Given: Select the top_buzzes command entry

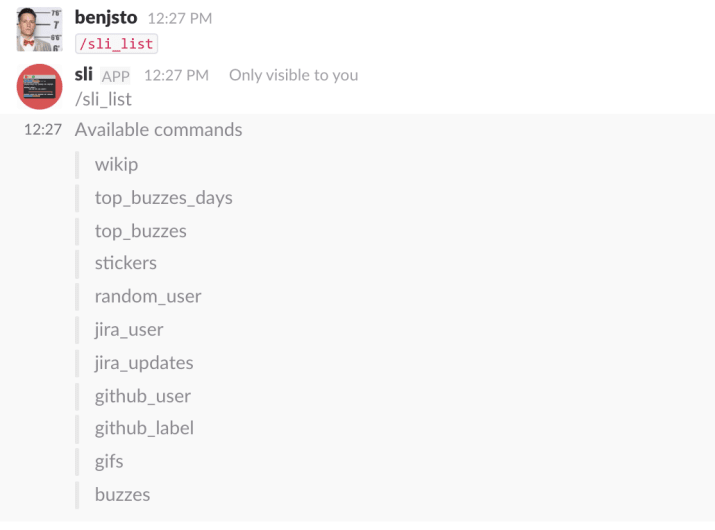Looking at the screenshot, I should 140,231.
